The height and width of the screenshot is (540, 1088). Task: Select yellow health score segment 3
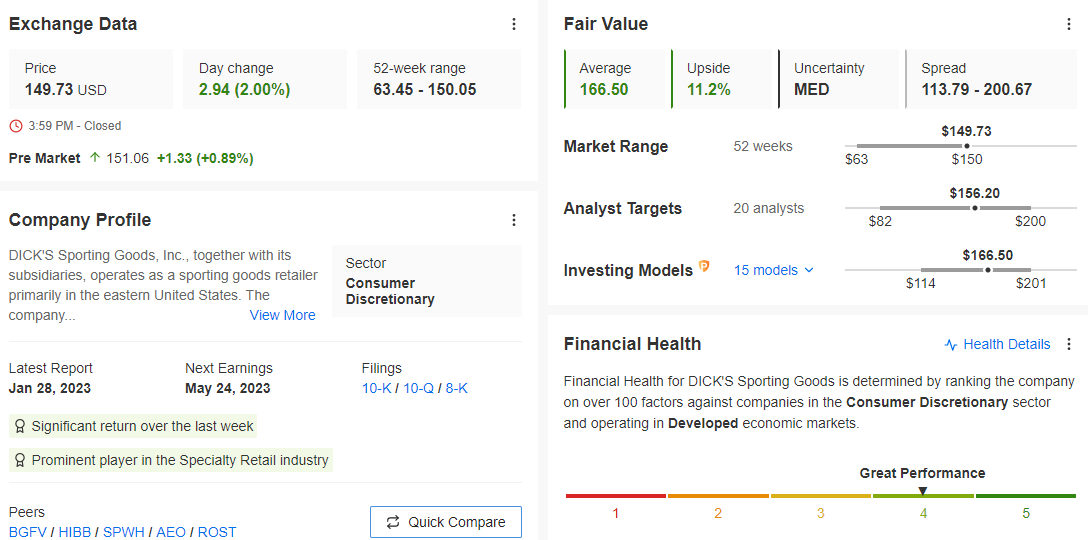(821, 496)
